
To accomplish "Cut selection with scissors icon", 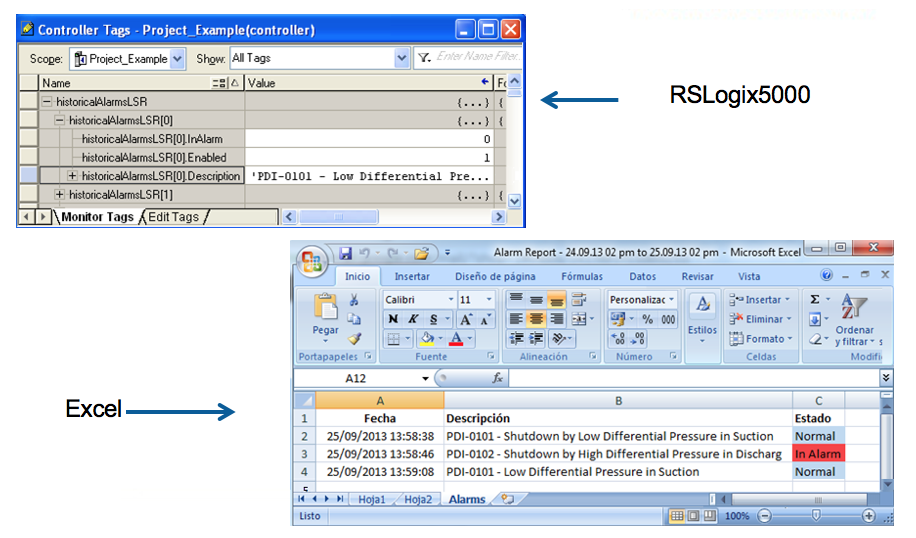I will click(354, 300).
